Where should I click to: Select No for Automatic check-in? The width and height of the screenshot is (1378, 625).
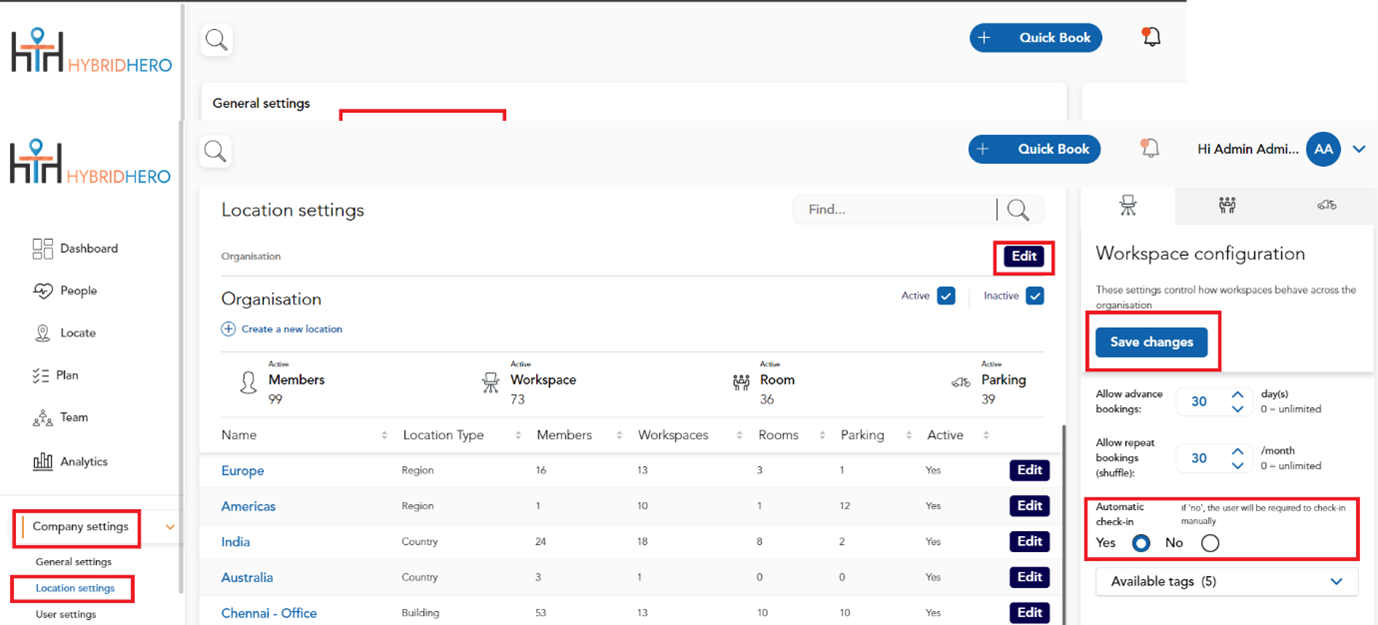pos(1210,544)
